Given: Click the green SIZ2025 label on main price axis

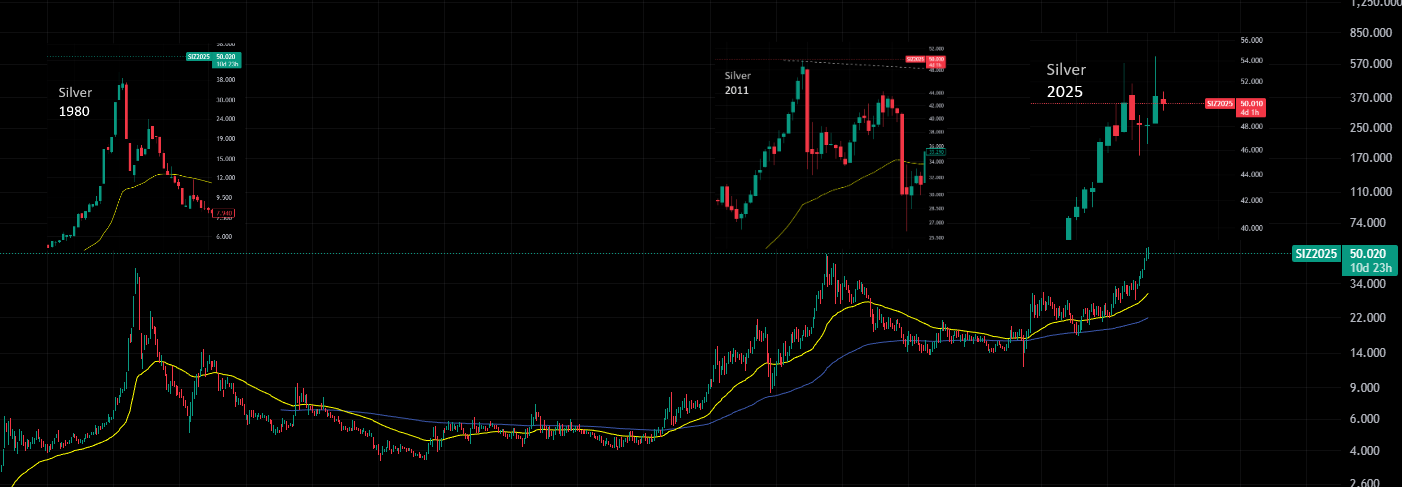Looking at the screenshot, I should tap(1316, 254).
